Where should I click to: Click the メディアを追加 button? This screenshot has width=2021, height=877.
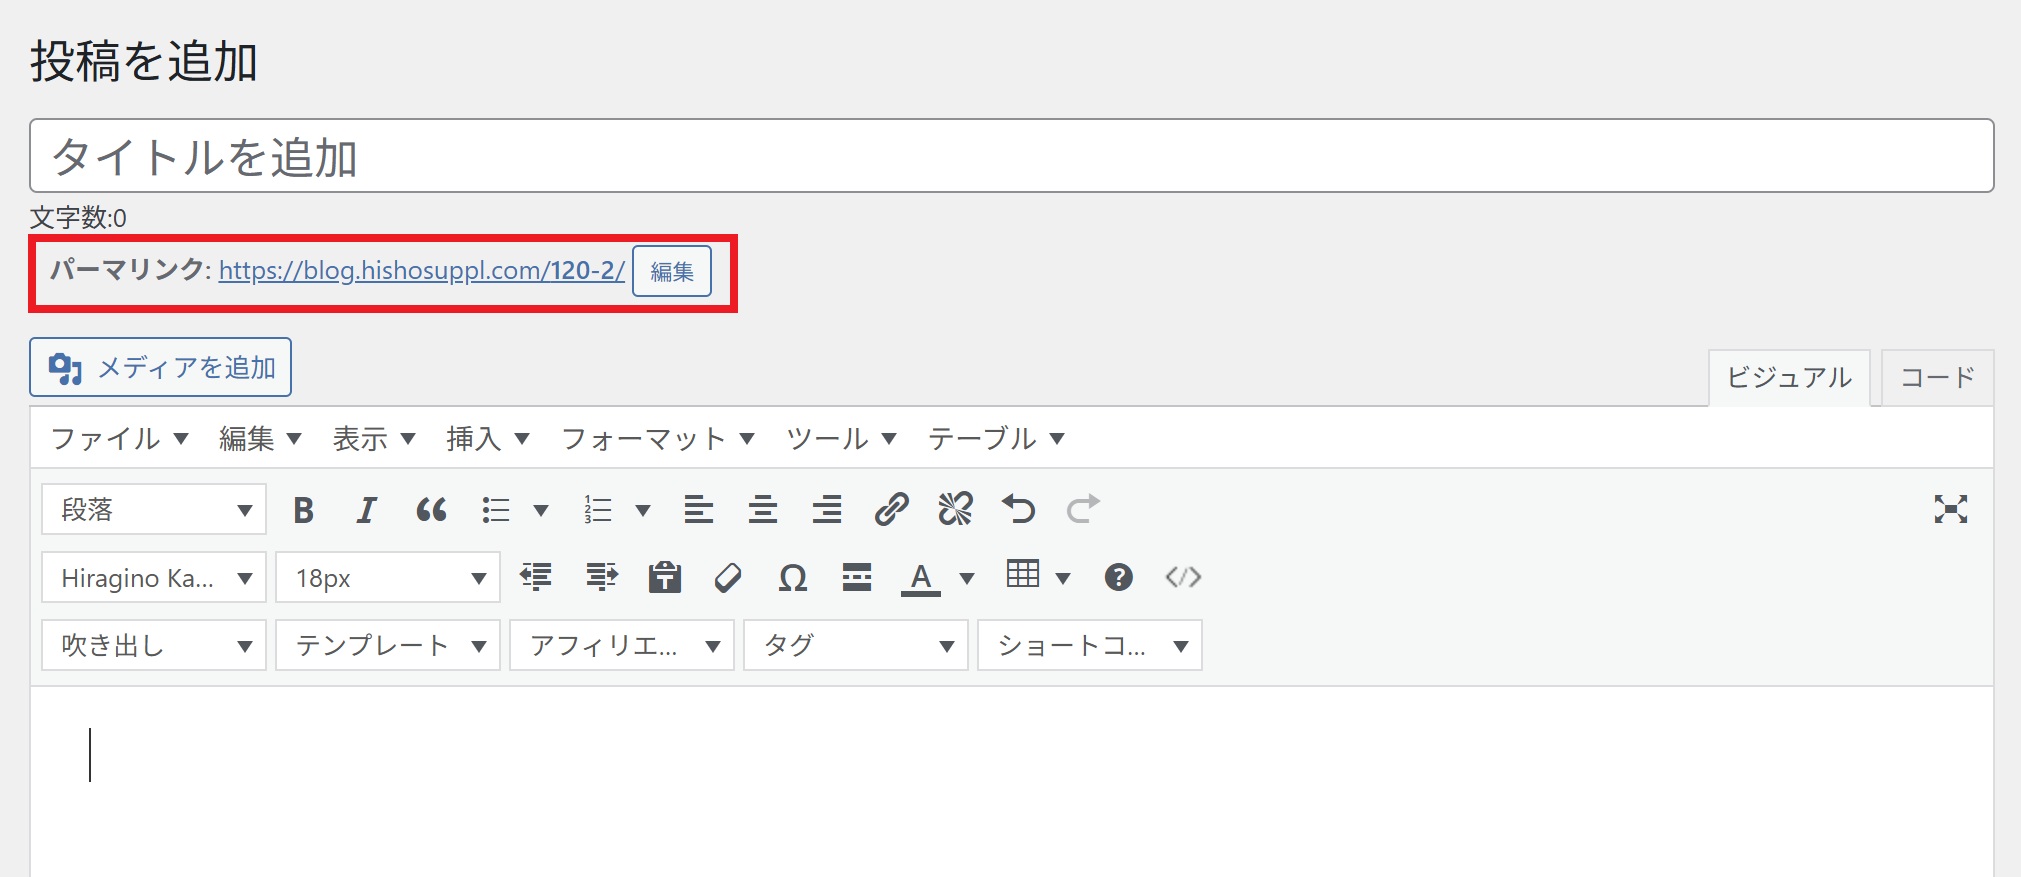pyautogui.click(x=161, y=368)
